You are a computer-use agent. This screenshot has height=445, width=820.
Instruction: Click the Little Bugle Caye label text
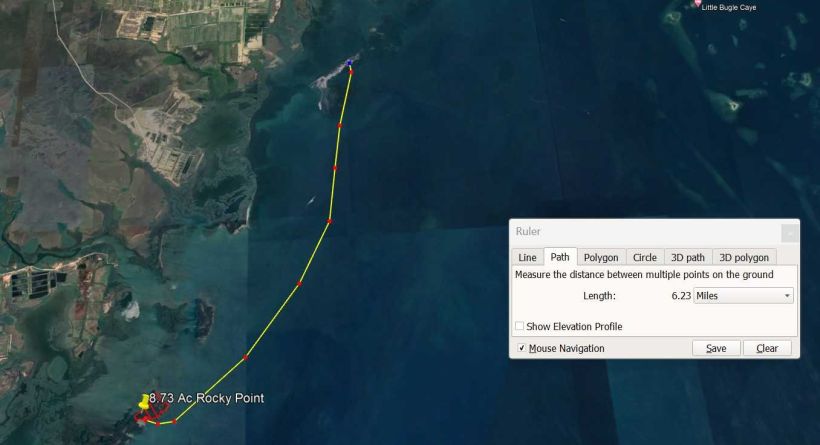point(728,7)
